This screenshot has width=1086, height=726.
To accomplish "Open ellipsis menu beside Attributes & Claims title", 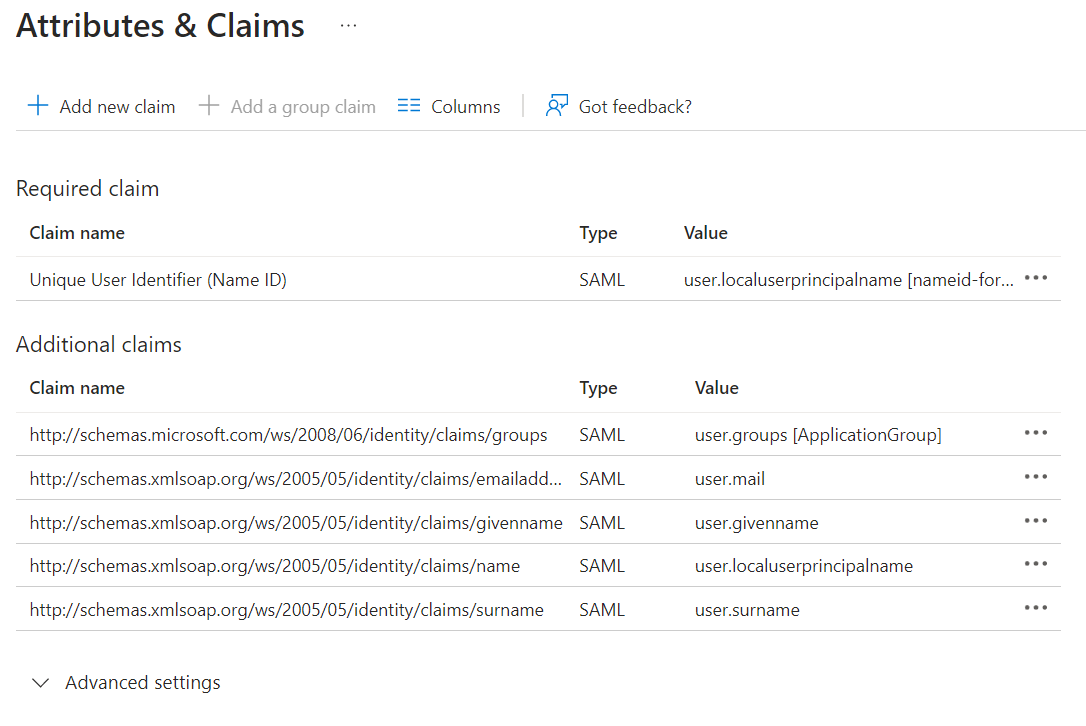I will pyautogui.click(x=348, y=26).
